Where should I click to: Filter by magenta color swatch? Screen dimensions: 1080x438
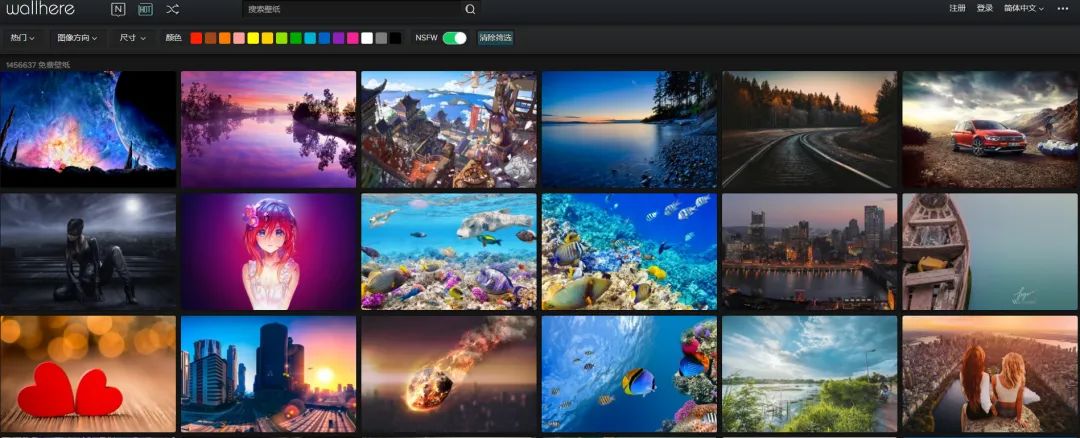click(353, 38)
